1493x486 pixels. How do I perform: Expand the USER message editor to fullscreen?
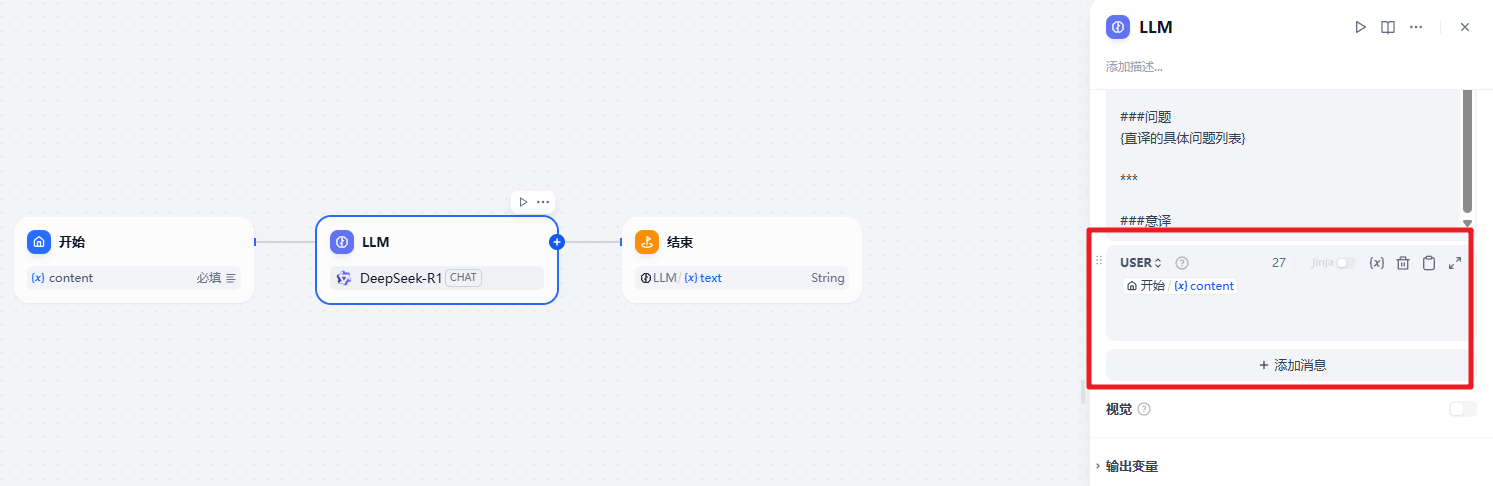1455,263
